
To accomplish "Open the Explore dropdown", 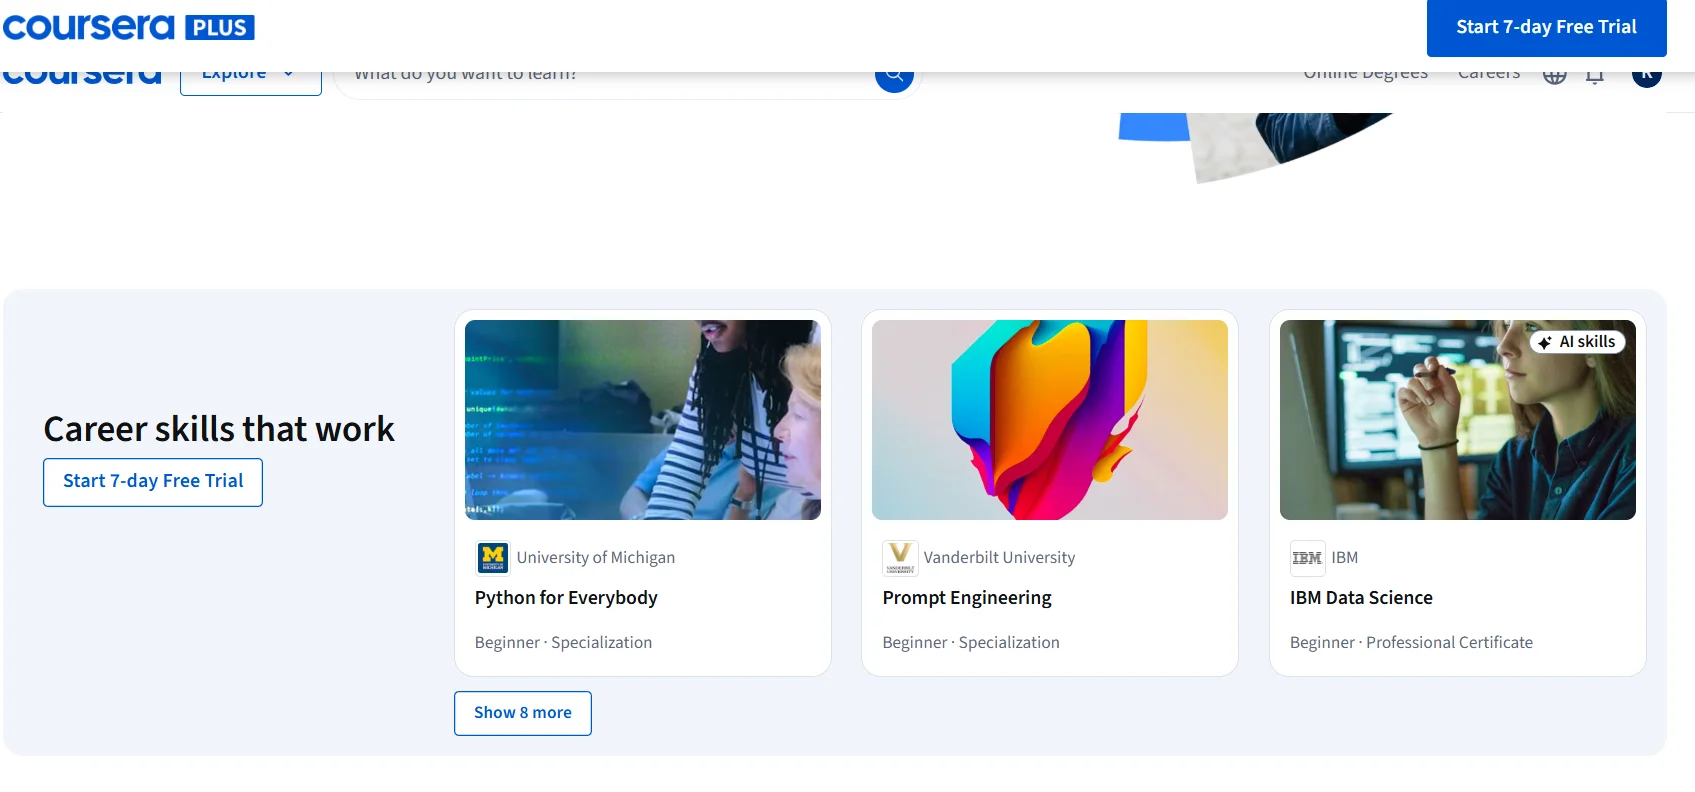I will point(250,82).
